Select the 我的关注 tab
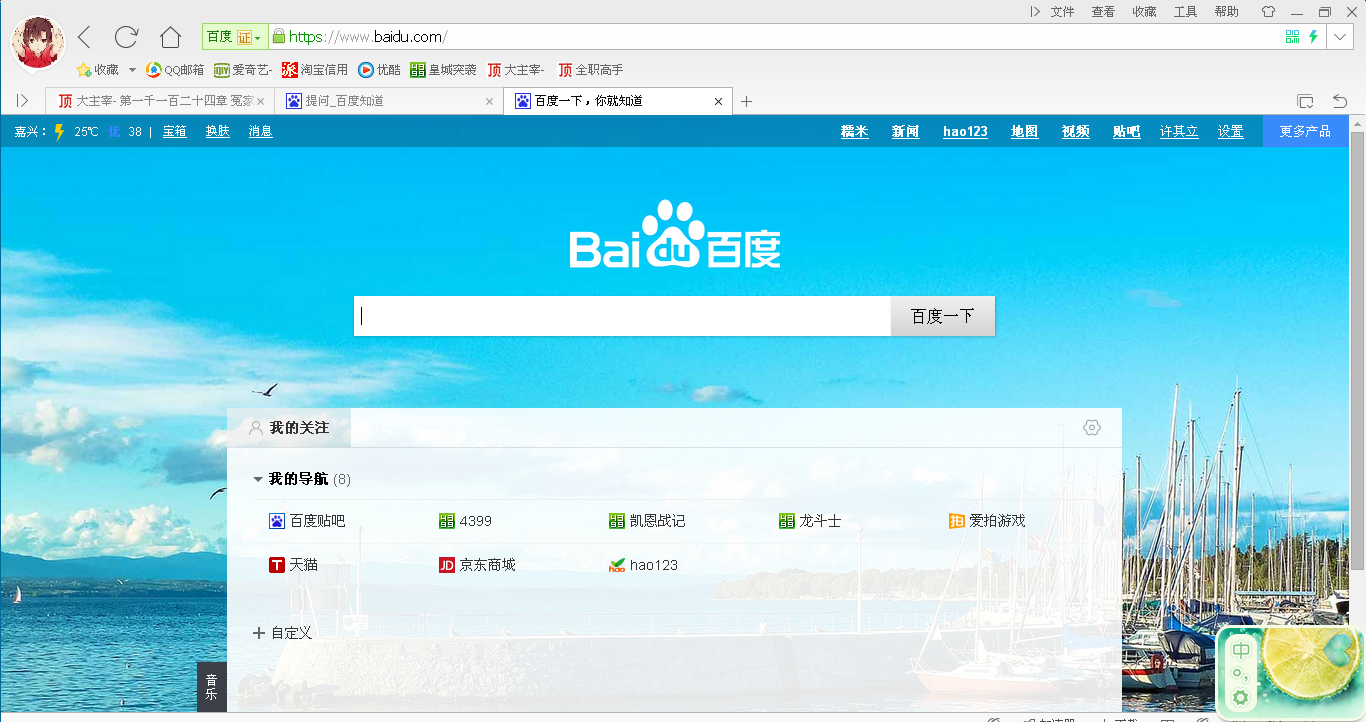This screenshot has width=1366, height=722. [x=289, y=427]
